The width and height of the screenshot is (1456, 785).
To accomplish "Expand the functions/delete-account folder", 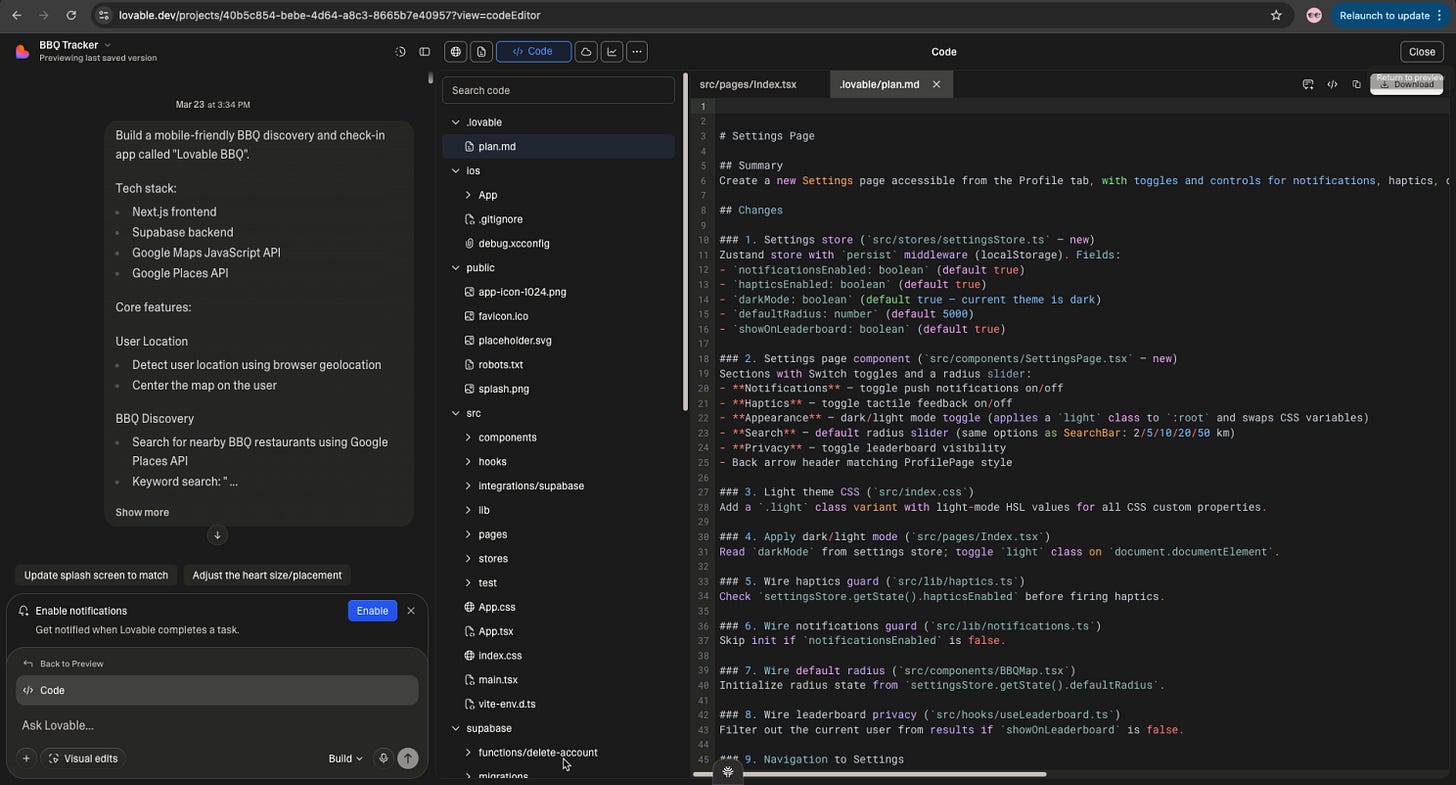I will click(468, 752).
